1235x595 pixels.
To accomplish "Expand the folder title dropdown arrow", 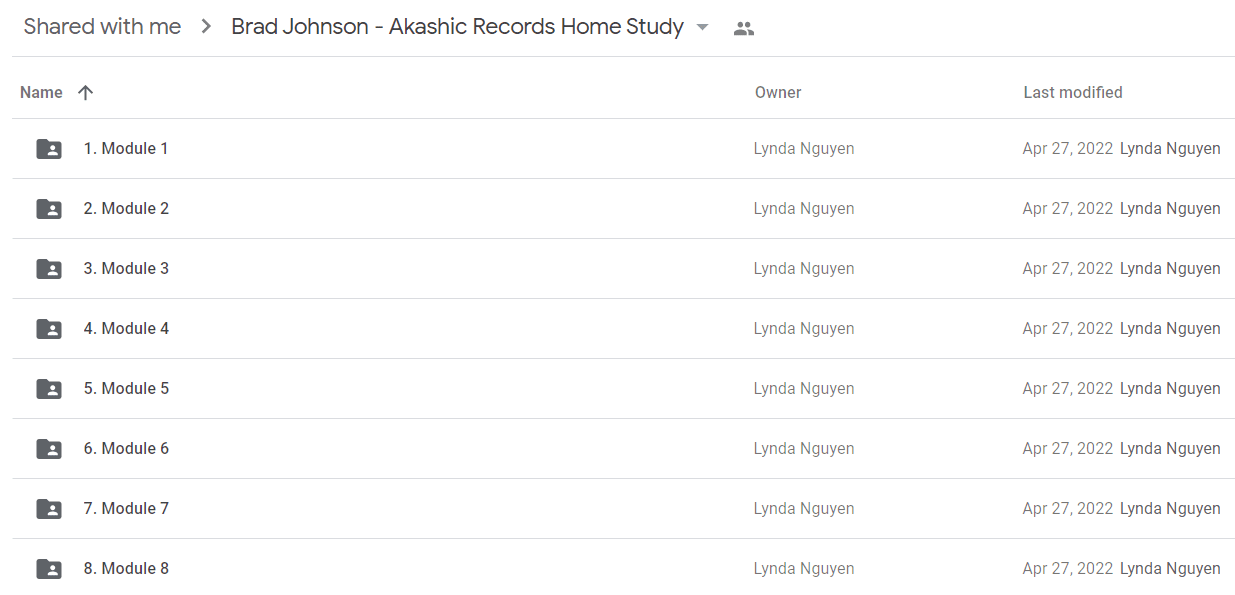I will pos(702,27).
